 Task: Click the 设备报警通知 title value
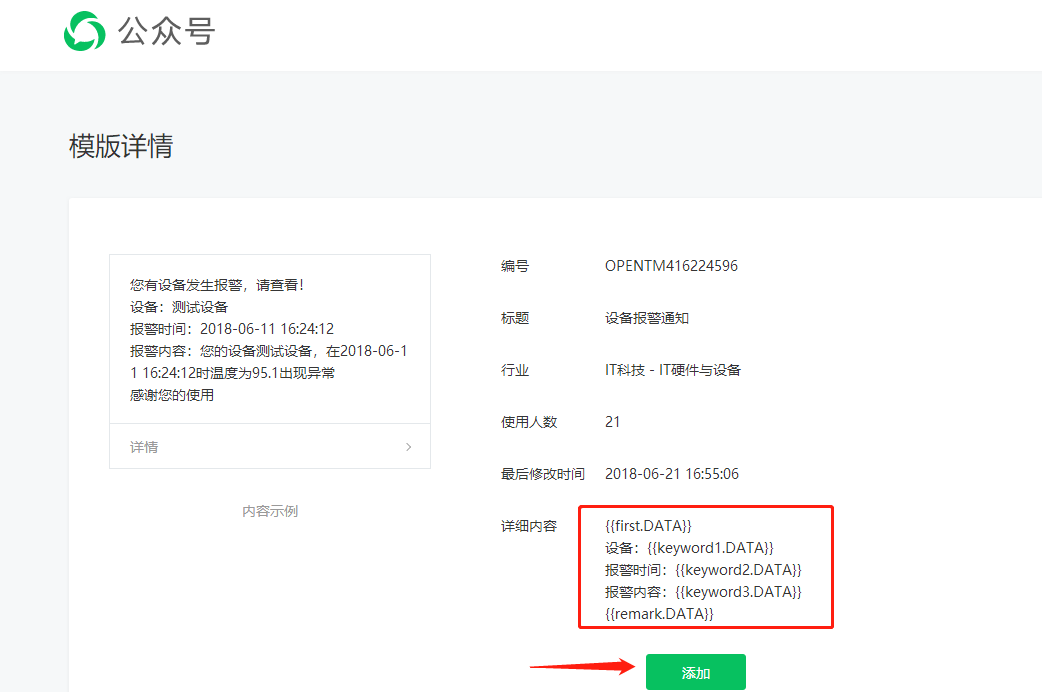point(647,318)
